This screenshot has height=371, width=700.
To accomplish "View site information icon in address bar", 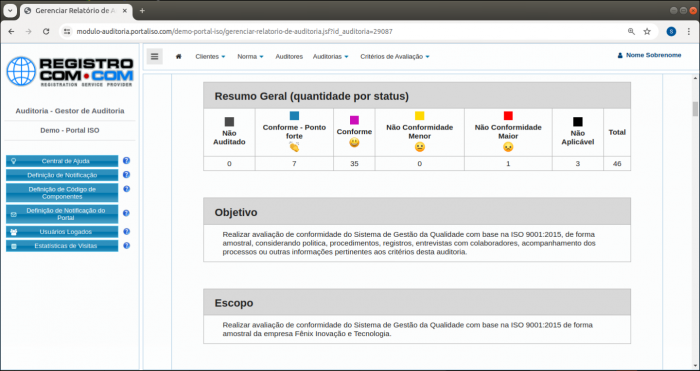I will [67, 32].
